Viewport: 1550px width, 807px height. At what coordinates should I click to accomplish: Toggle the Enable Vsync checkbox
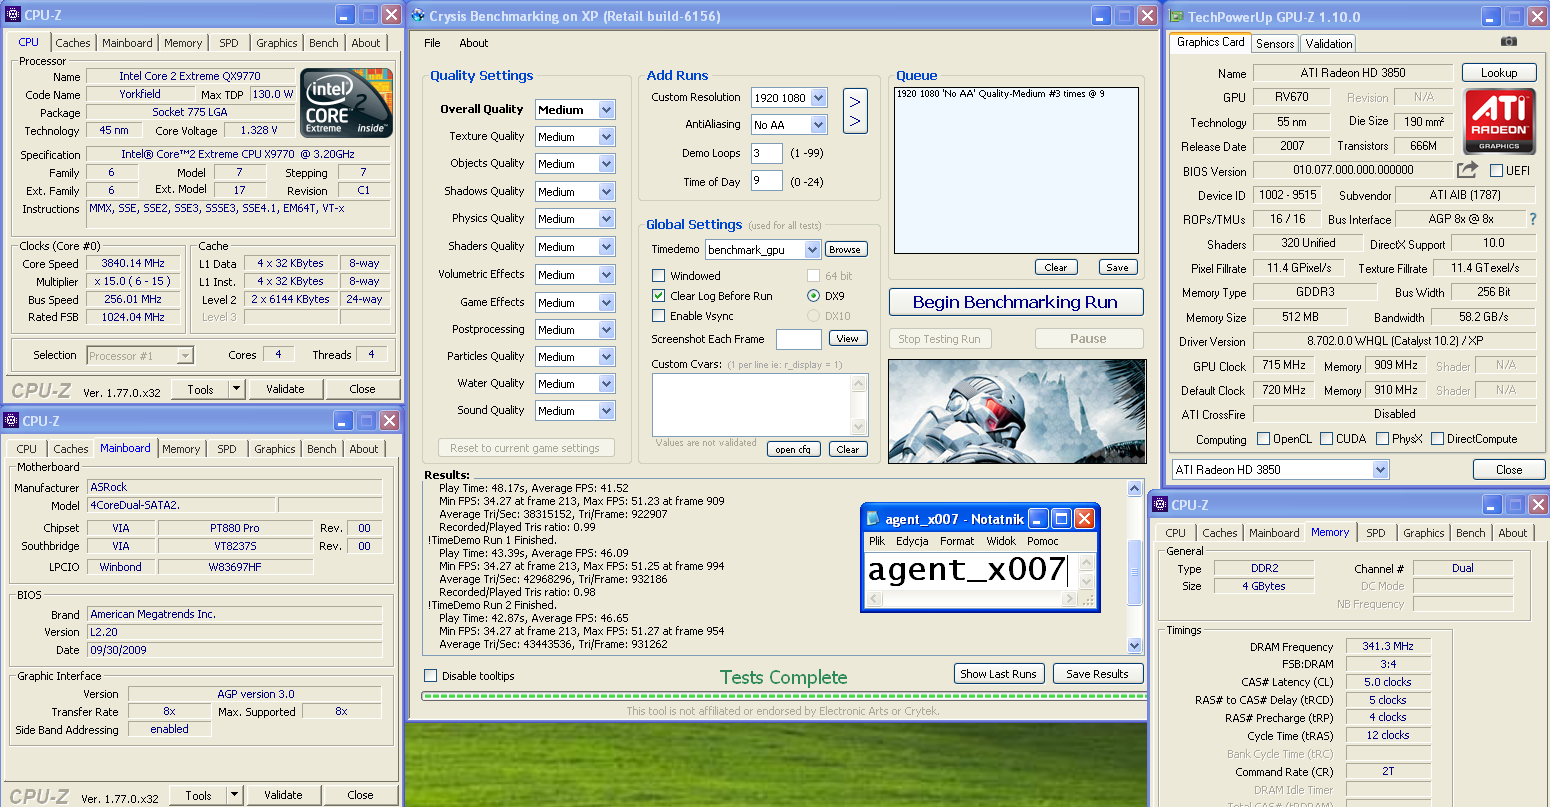coord(658,316)
